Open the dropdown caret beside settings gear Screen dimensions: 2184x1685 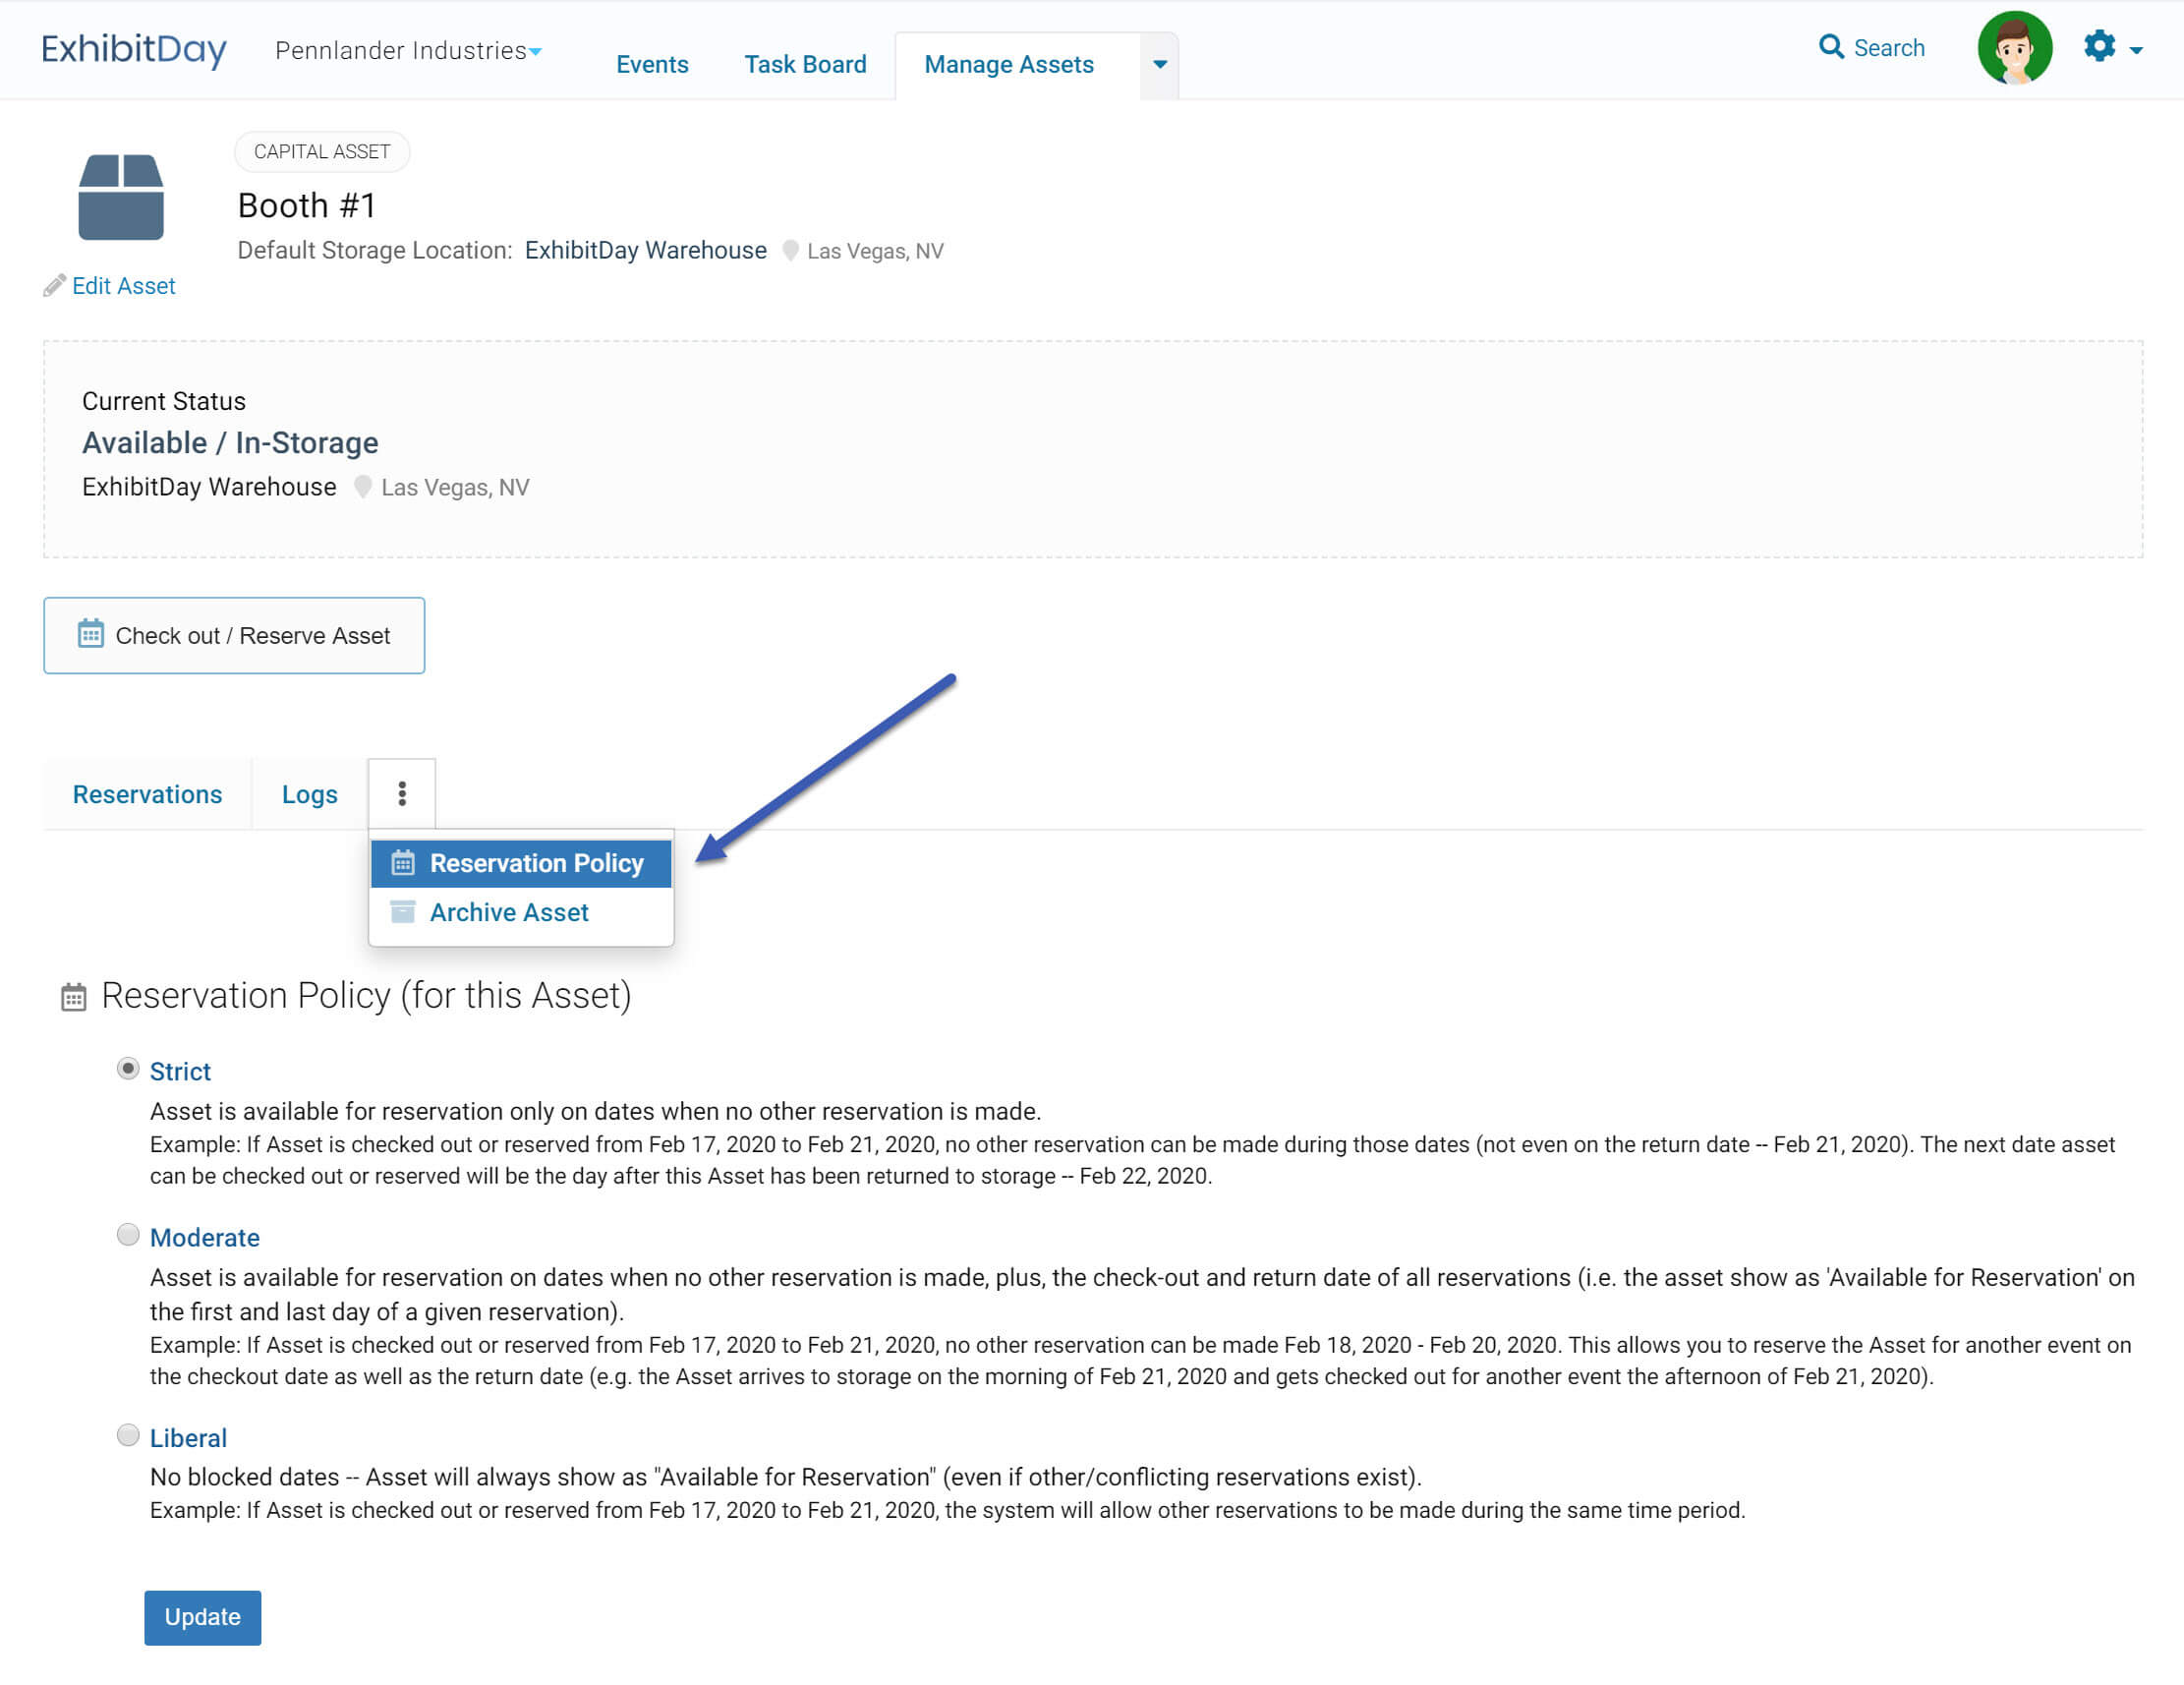point(2136,50)
